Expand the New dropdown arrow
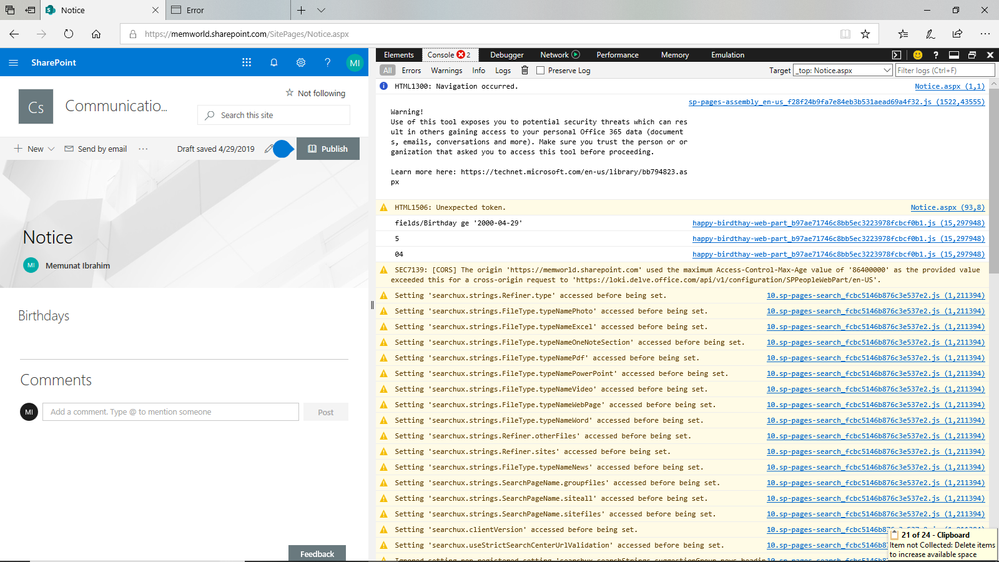This screenshot has height=562, width=999. (51, 148)
